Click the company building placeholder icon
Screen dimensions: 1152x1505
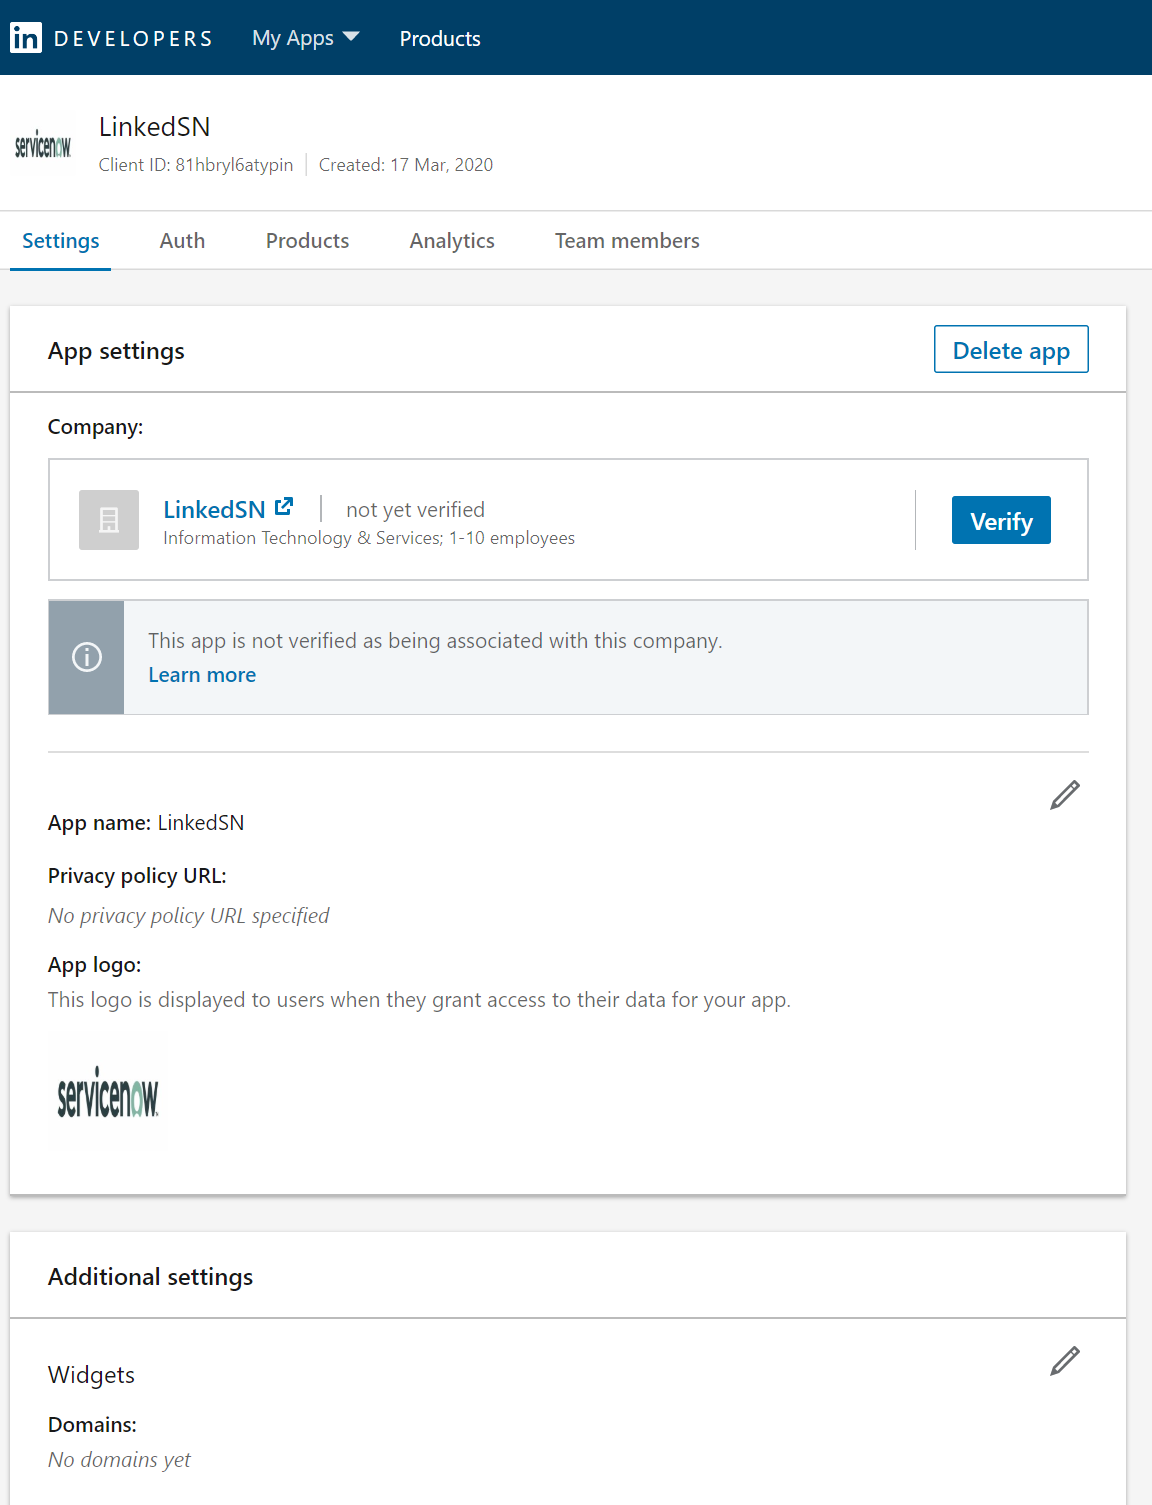click(x=108, y=520)
